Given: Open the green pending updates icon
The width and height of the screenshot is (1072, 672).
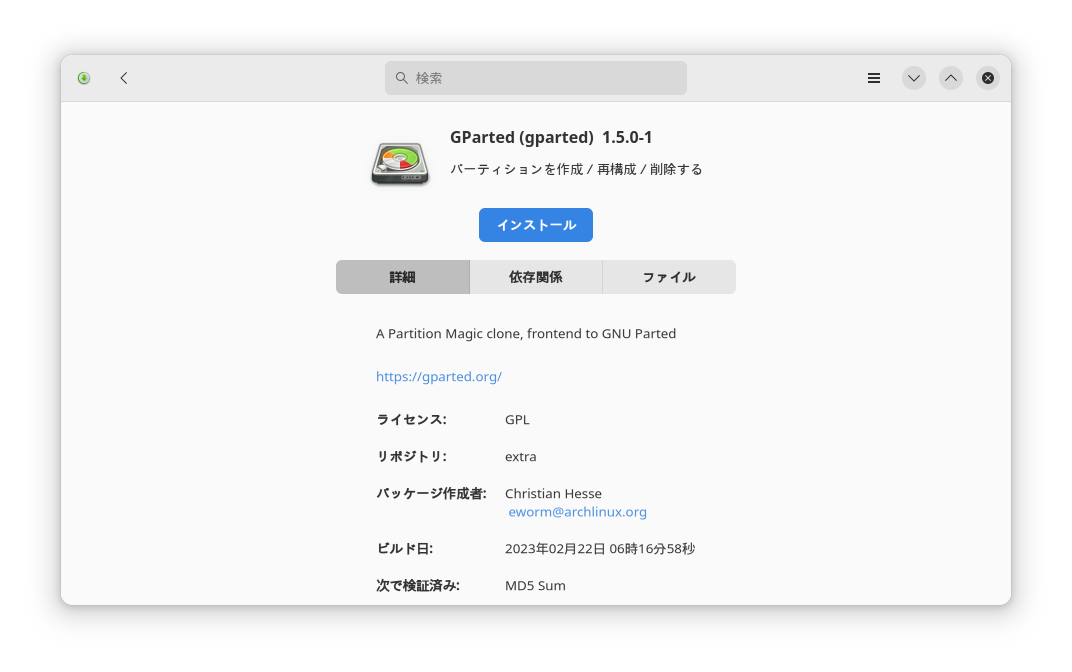Looking at the screenshot, I should (x=83, y=78).
